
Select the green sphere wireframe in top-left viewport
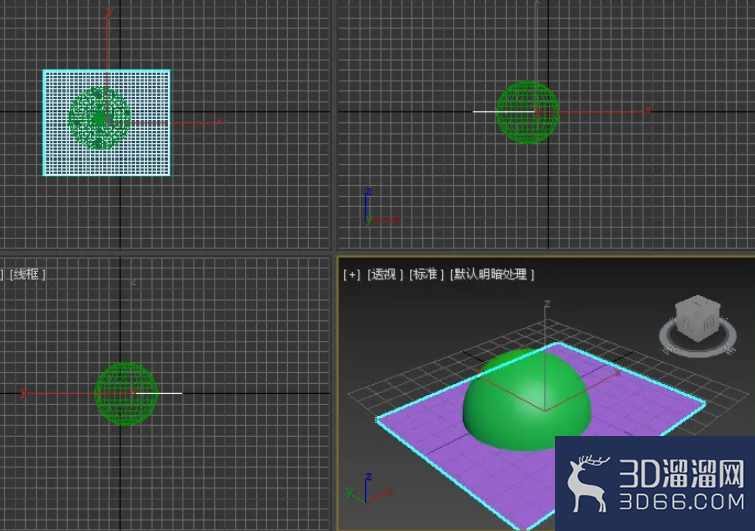click(99, 118)
